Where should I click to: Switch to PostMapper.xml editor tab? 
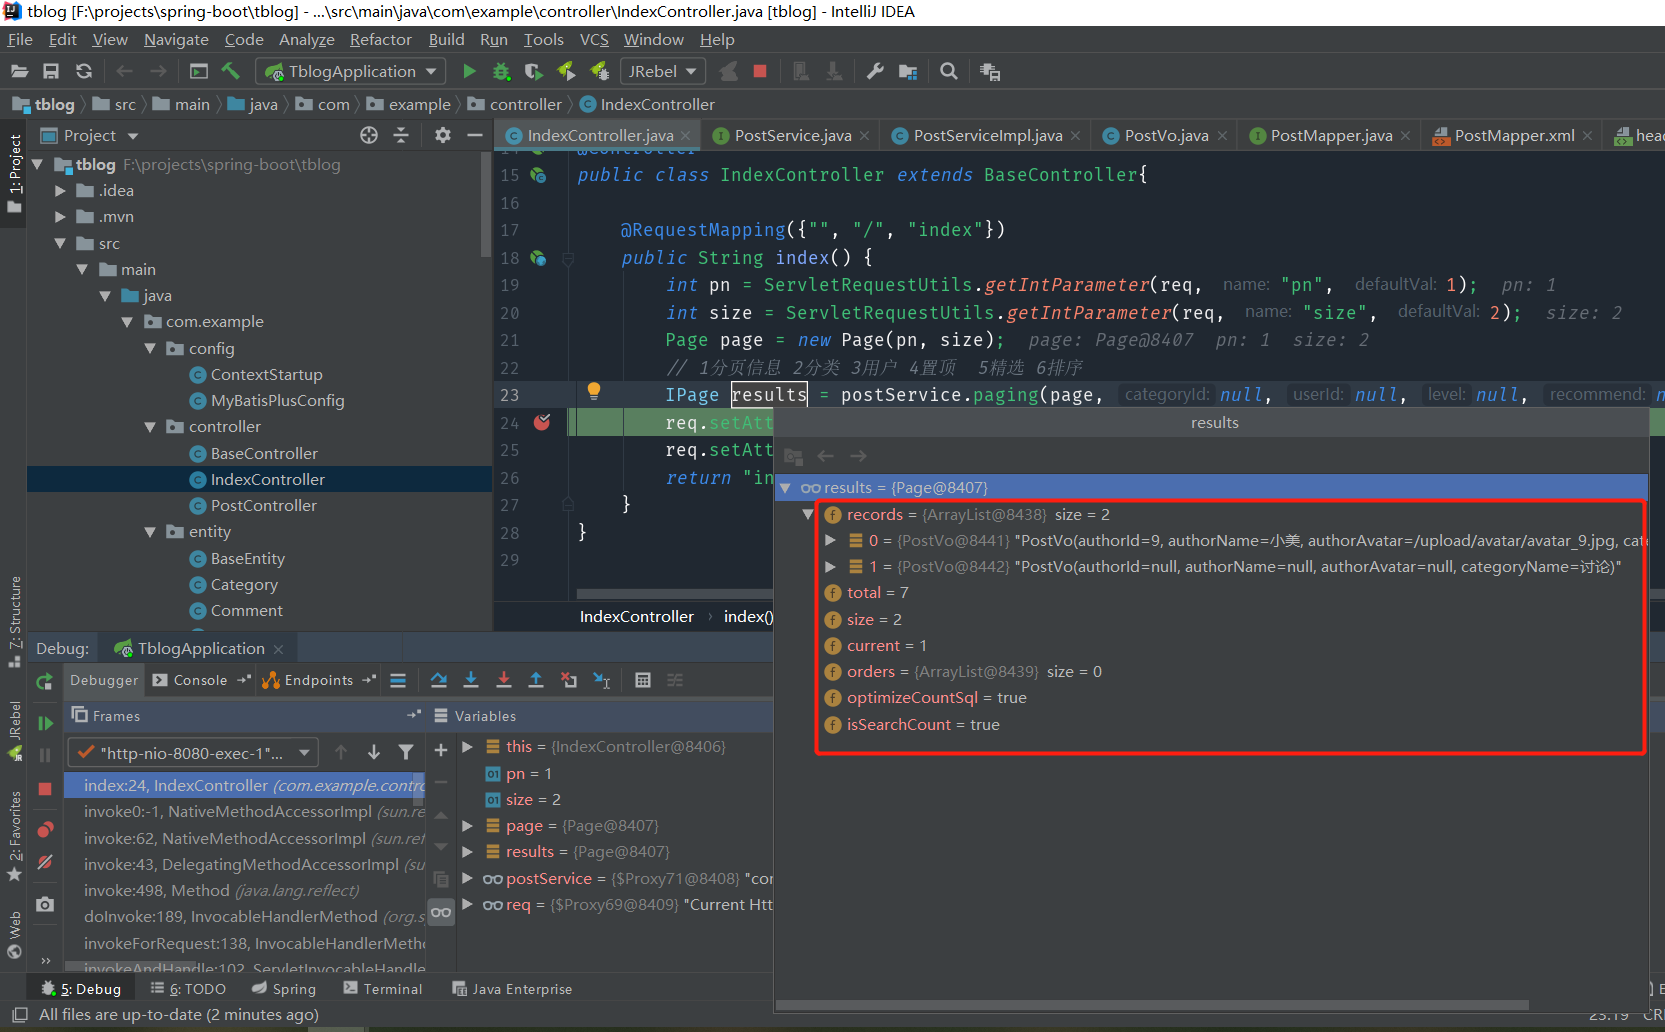[x=1514, y=135]
